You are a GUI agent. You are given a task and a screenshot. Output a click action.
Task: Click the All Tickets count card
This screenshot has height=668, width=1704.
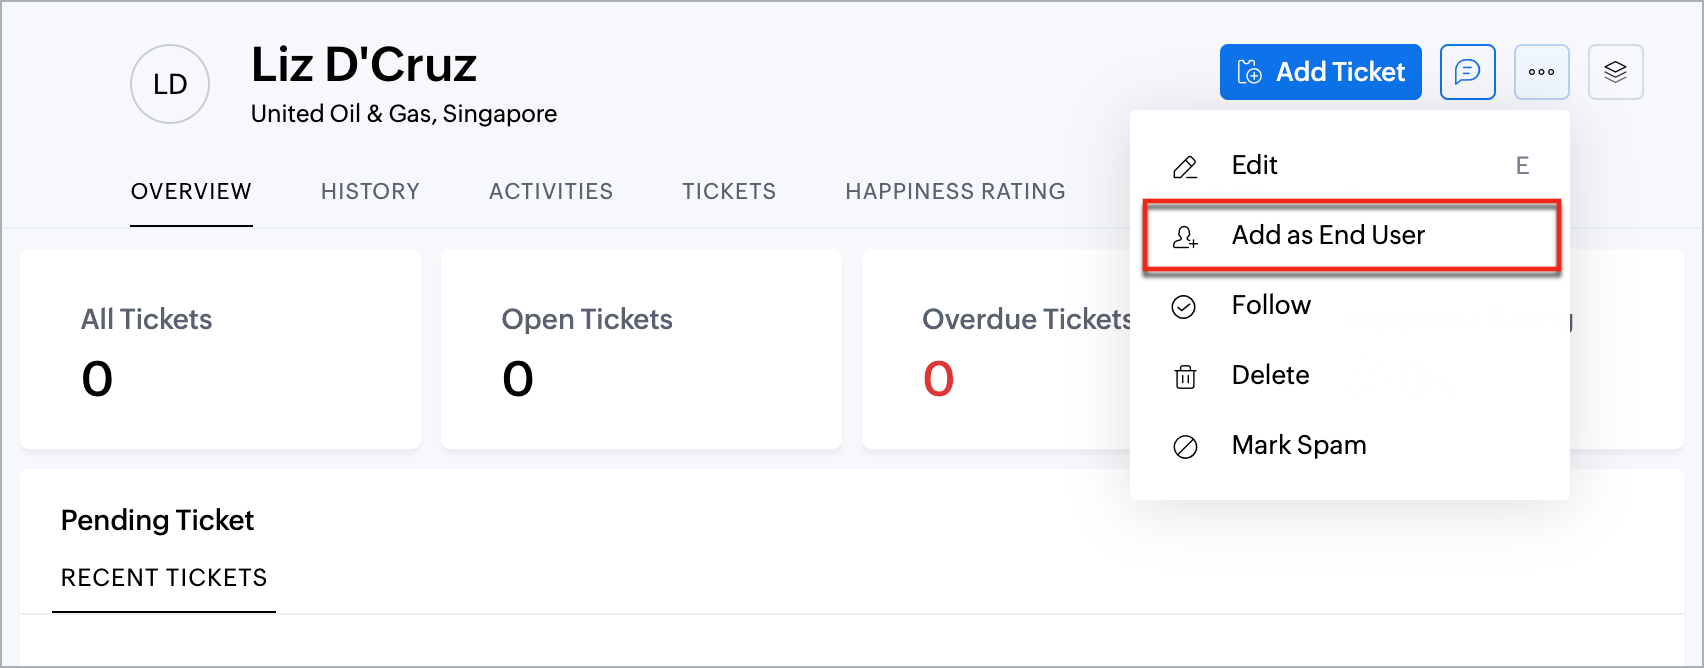coord(220,349)
